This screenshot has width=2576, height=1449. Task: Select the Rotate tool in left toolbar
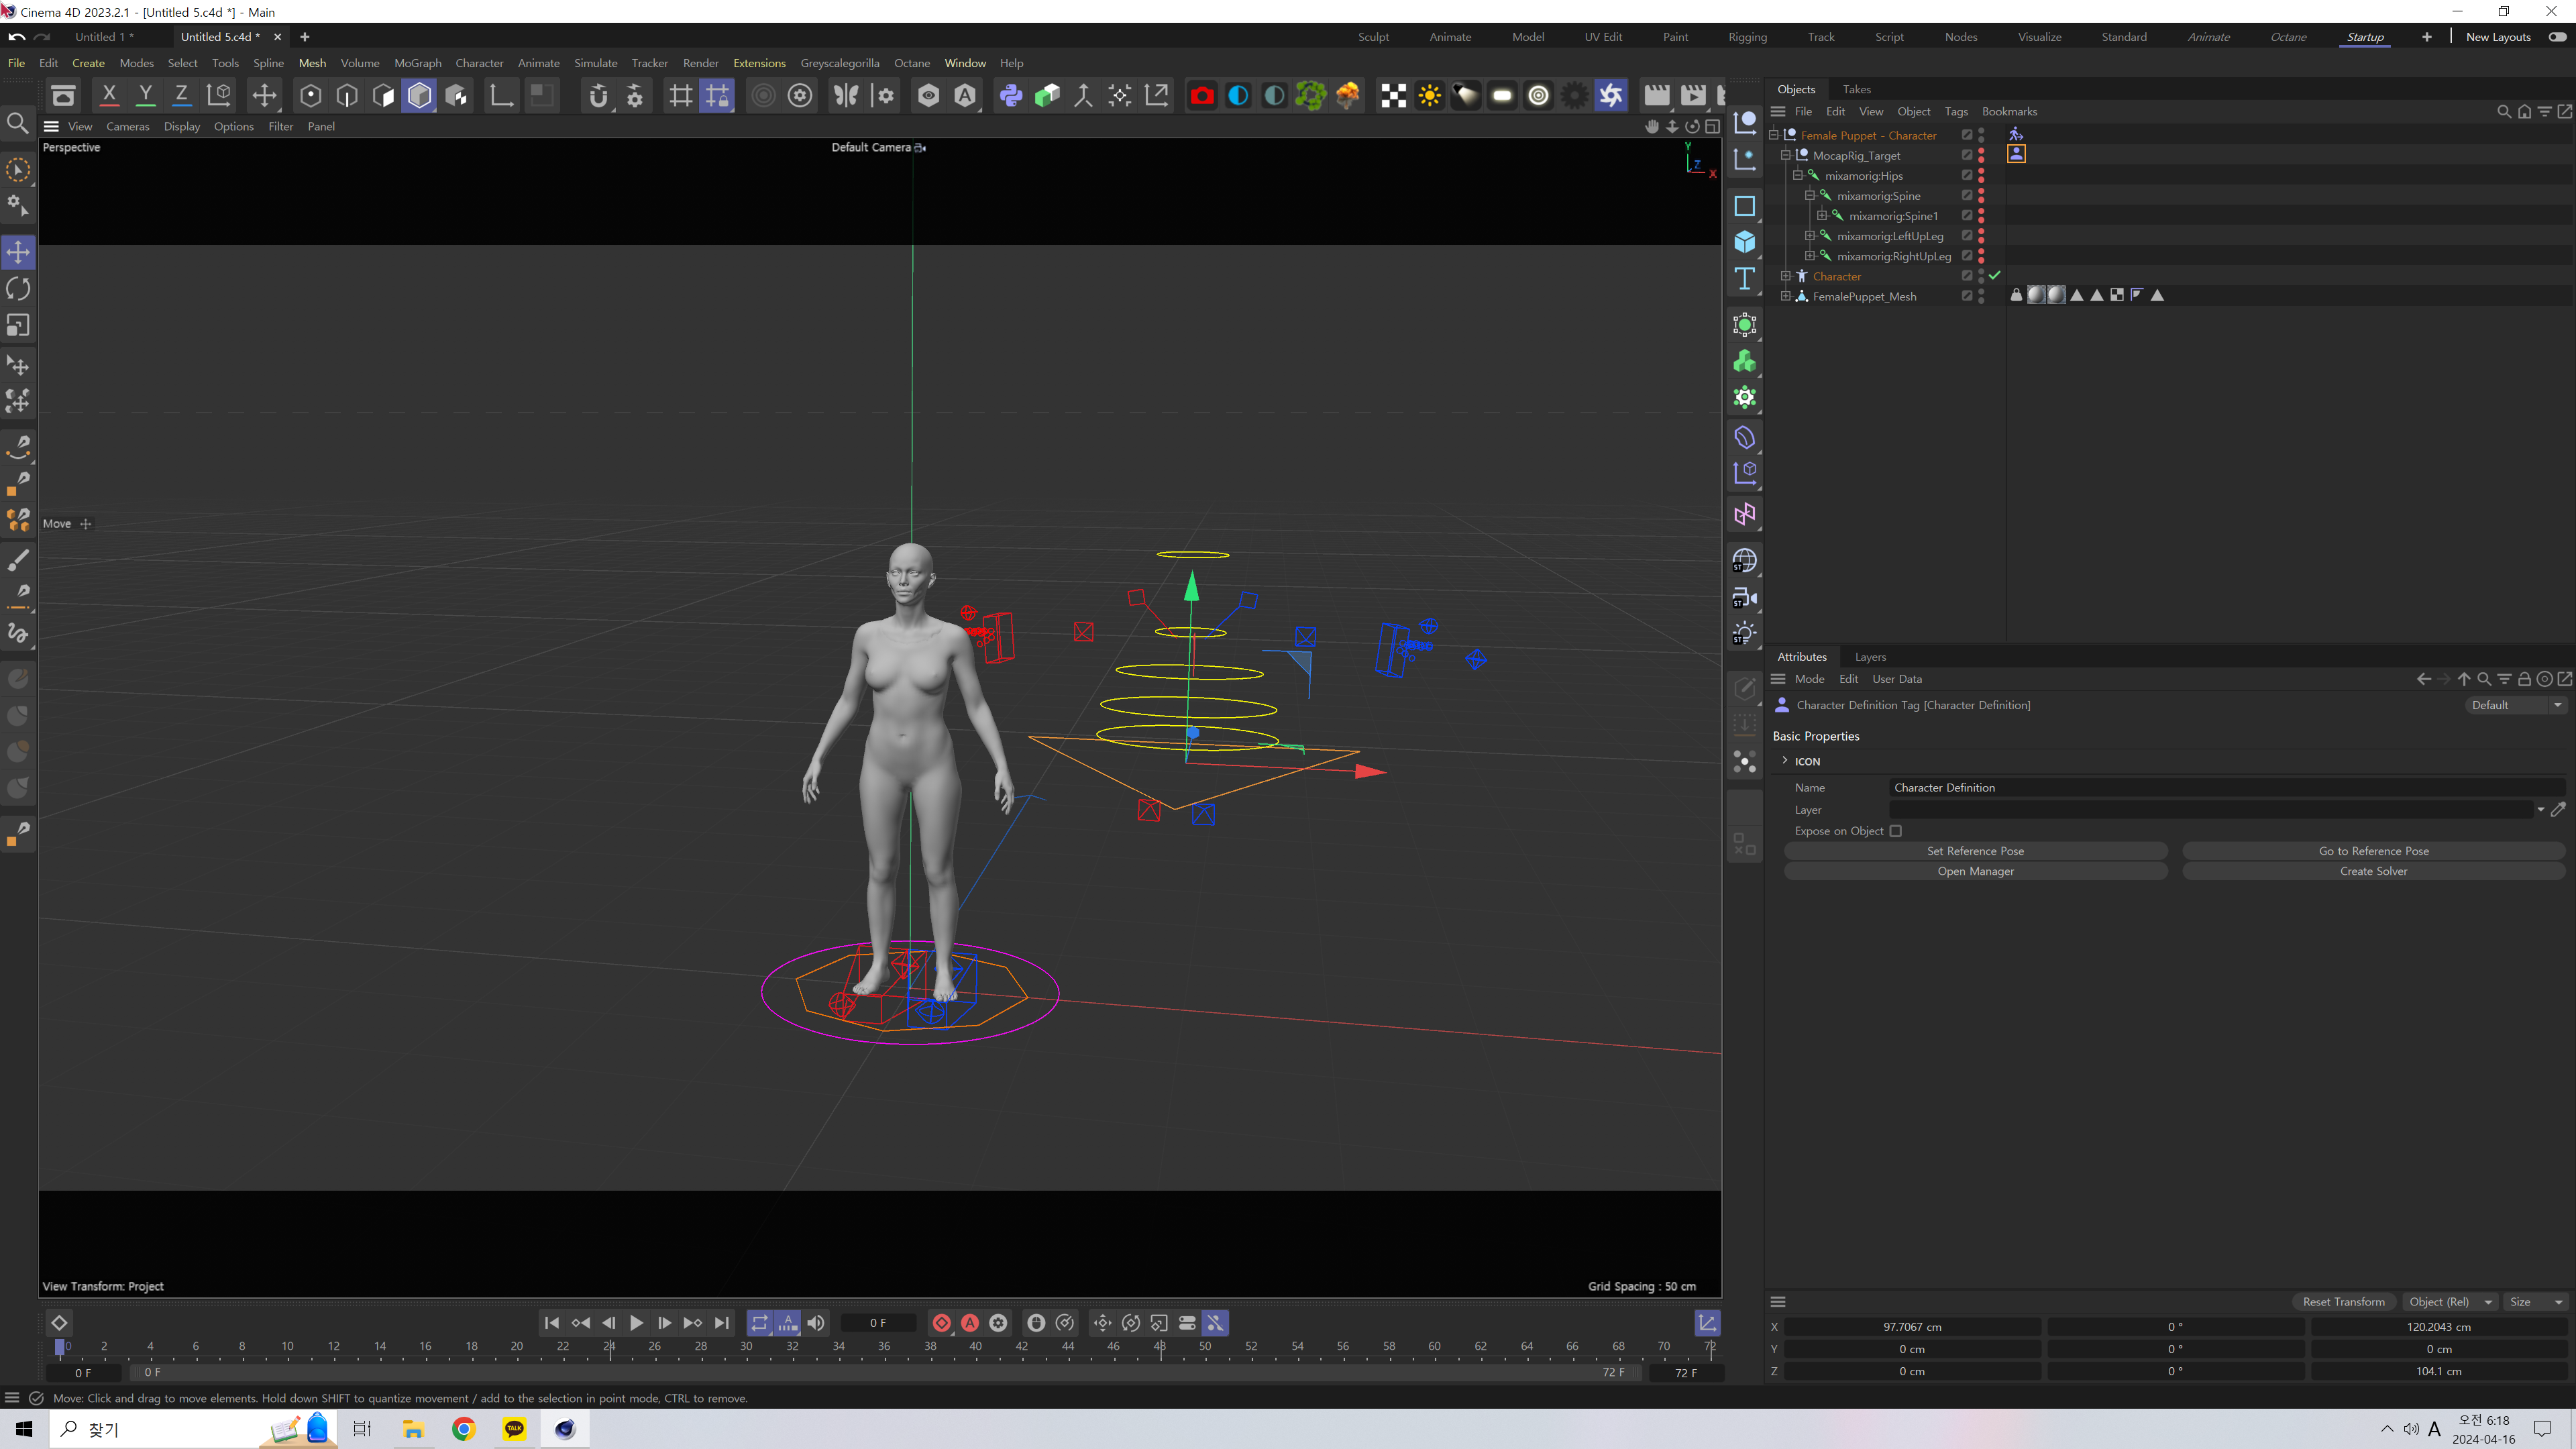[x=18, y=289]
